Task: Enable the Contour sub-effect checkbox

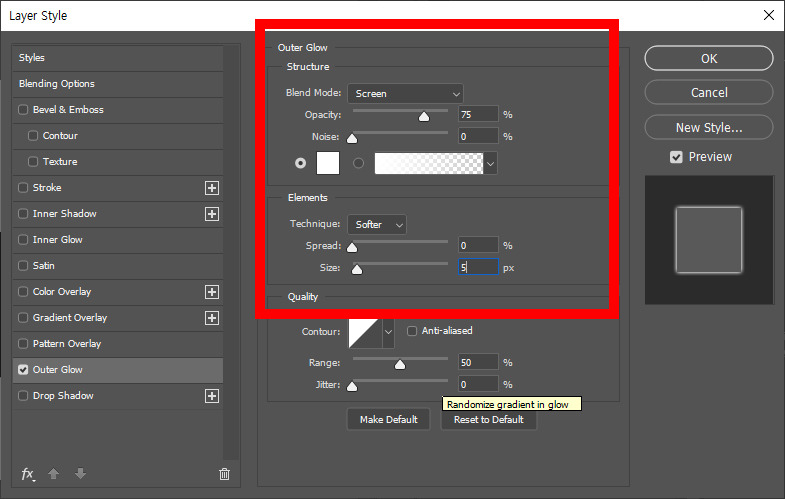Action: point(33,136)
